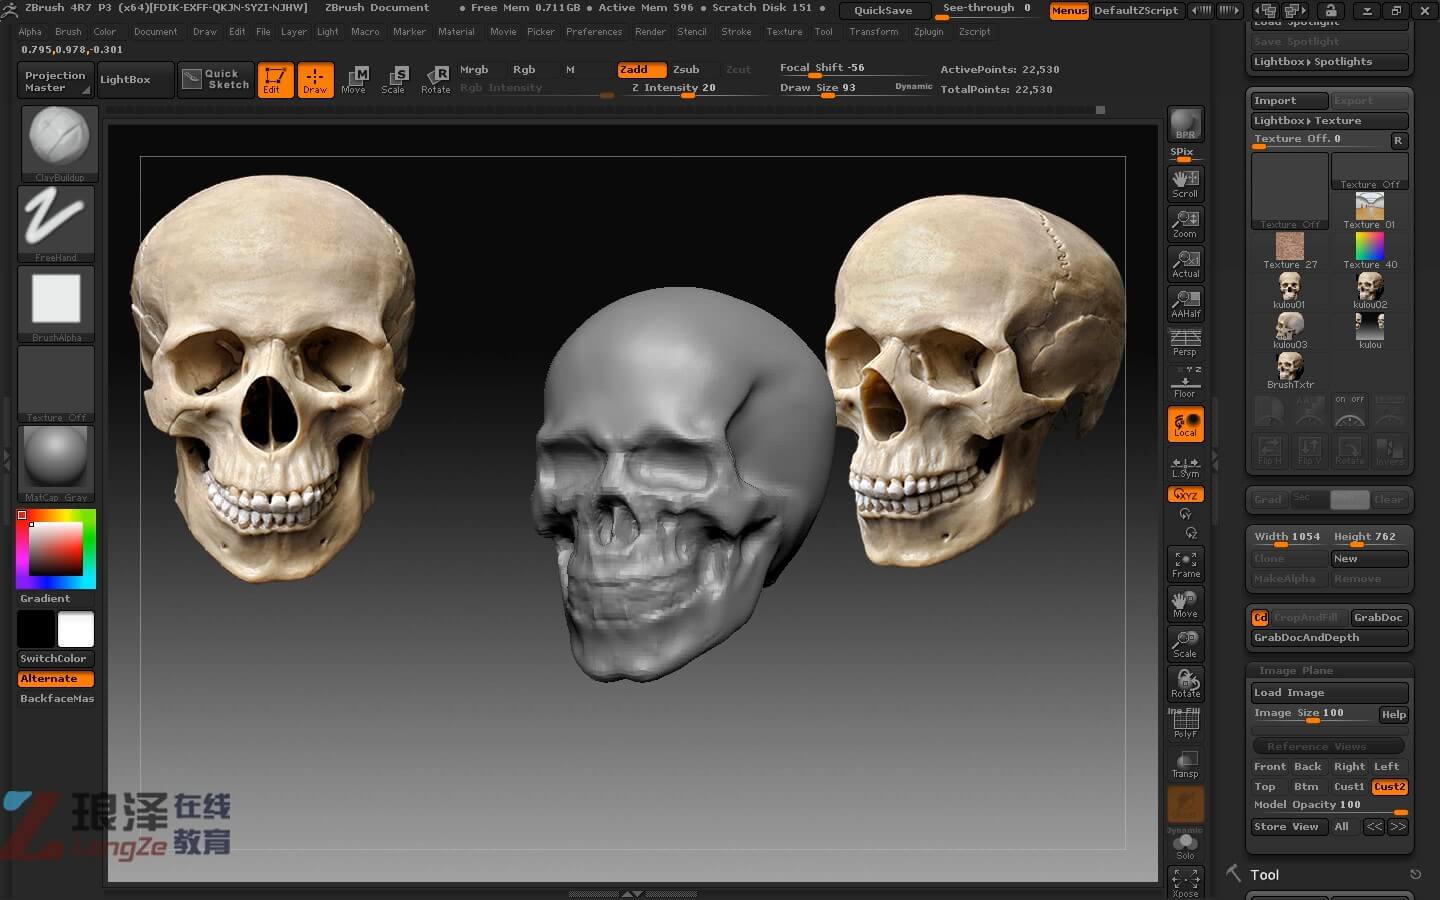The height and width of the screenshot is (900, 1440).
Task: Toggle the PolyF wireframe icon
Action: click(1185, 723)
